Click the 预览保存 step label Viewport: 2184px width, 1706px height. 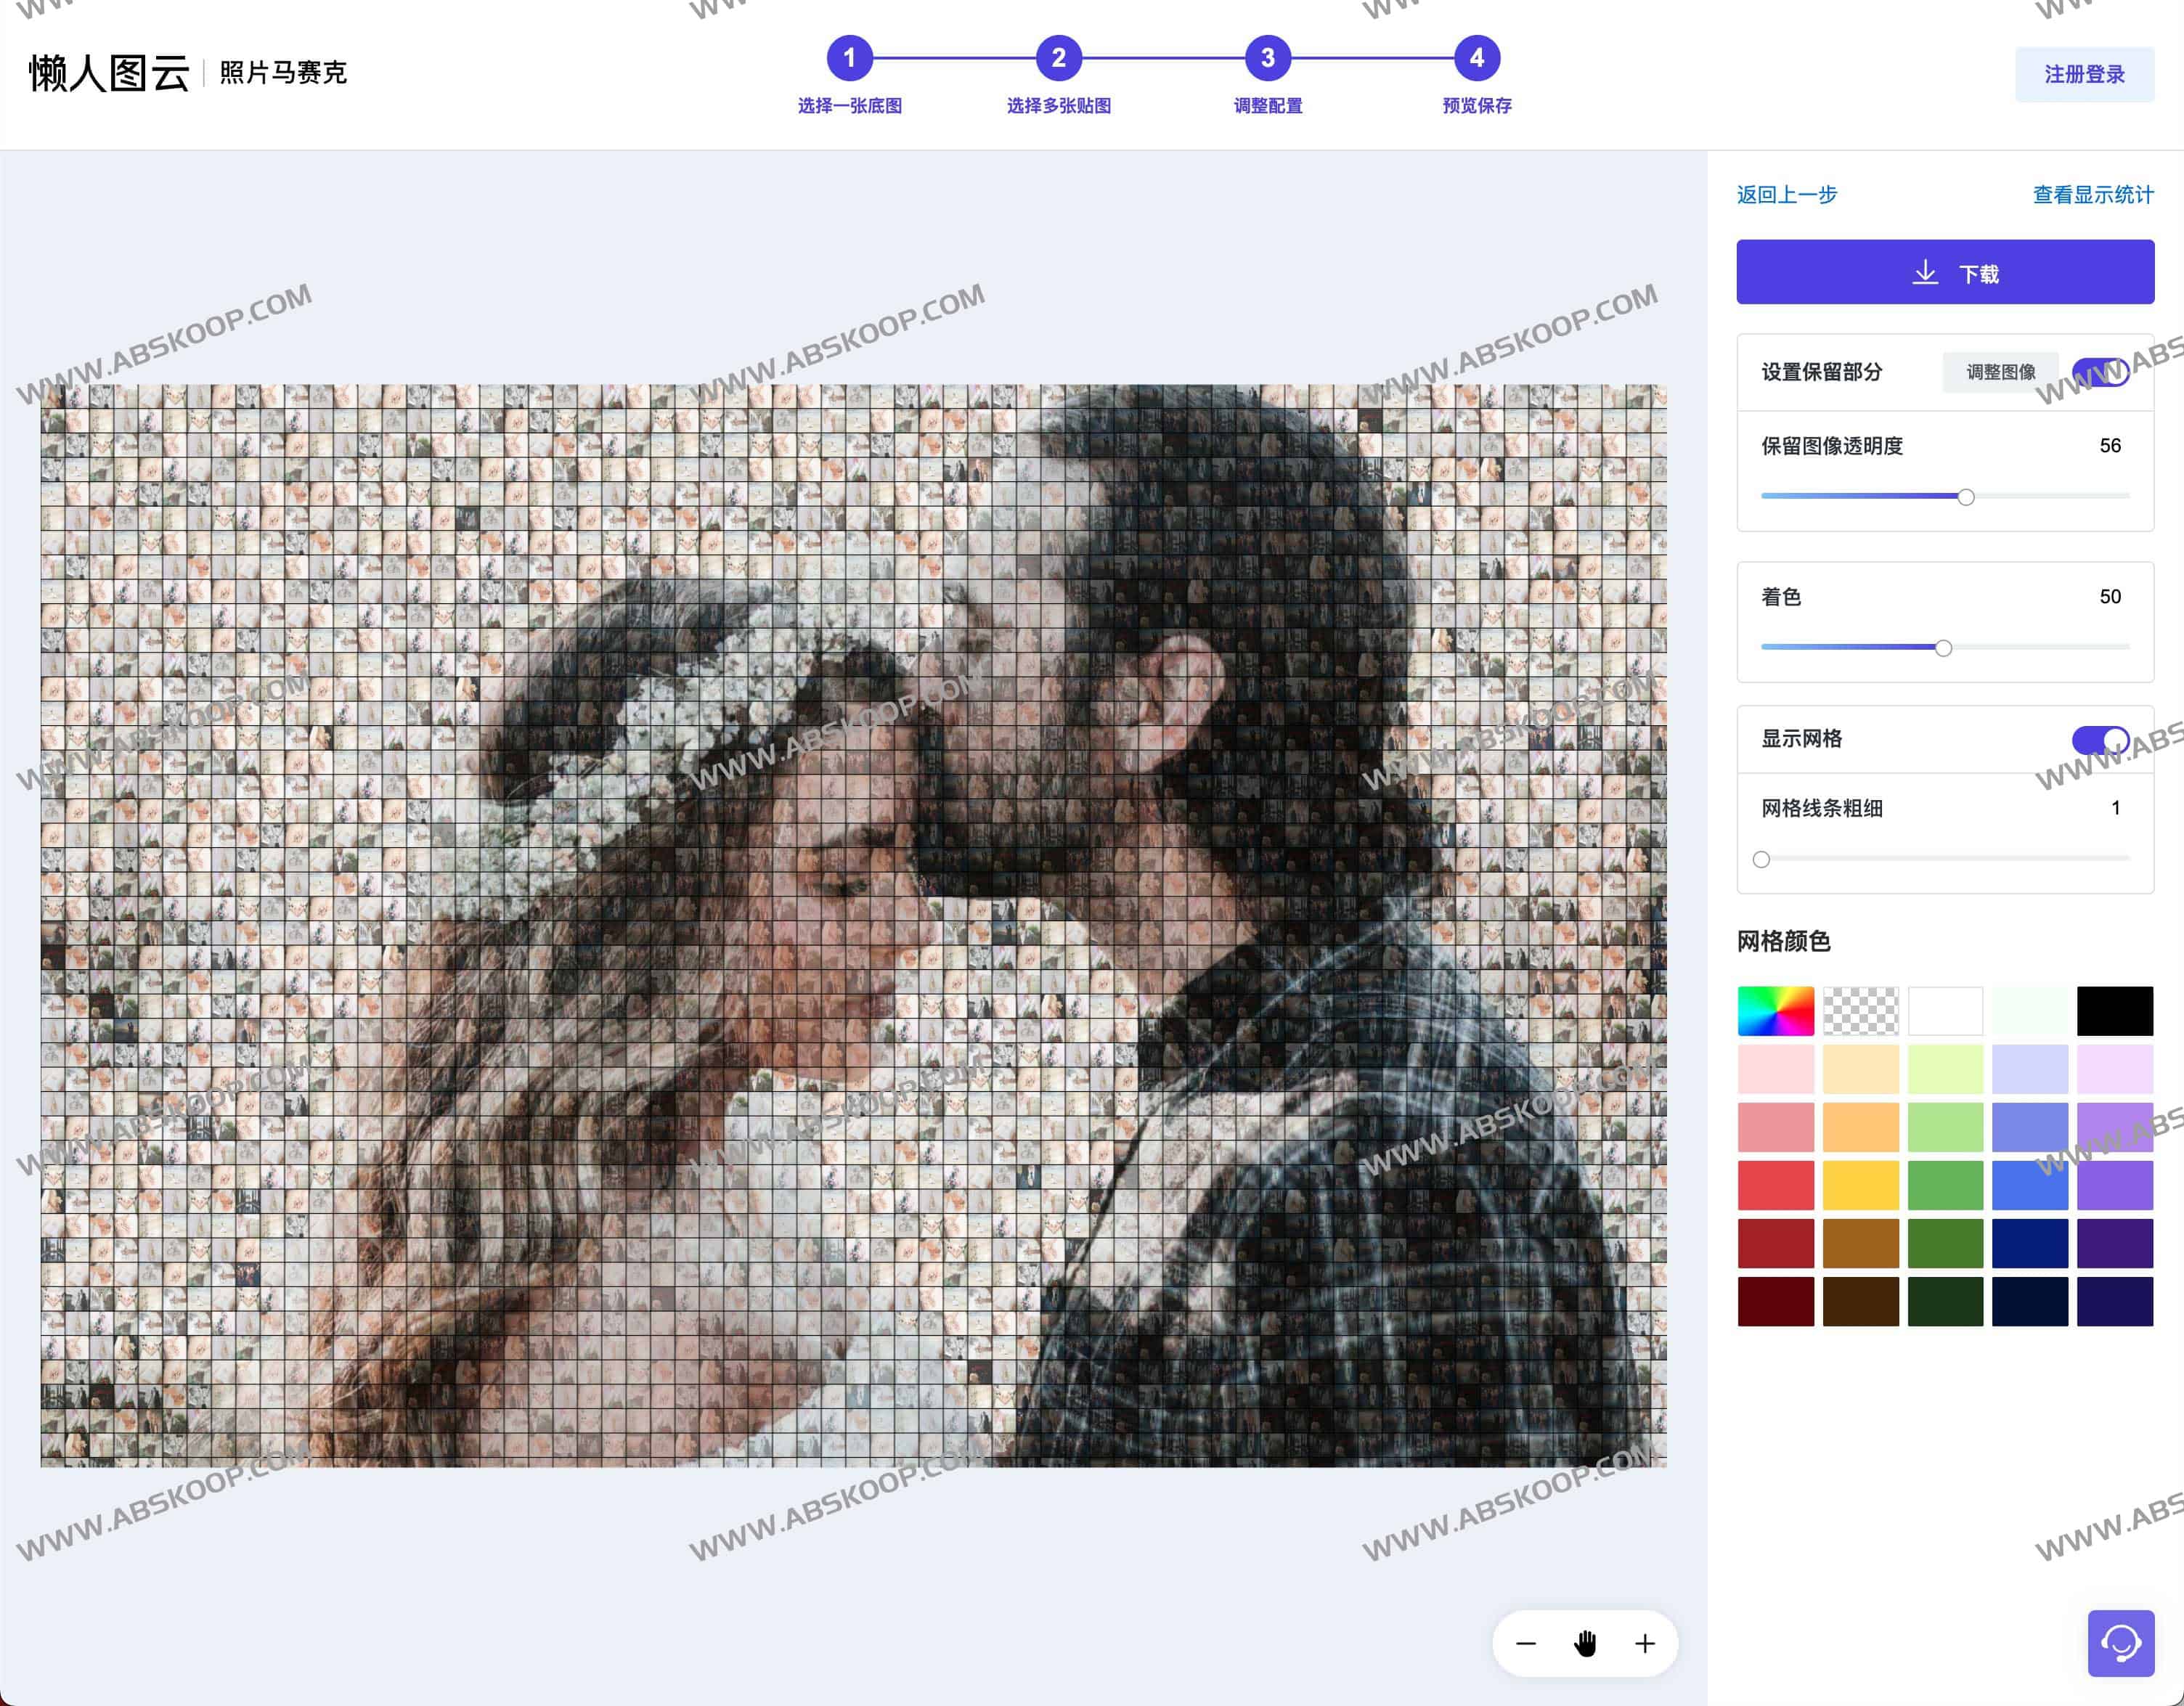(x=1476, y=106)
